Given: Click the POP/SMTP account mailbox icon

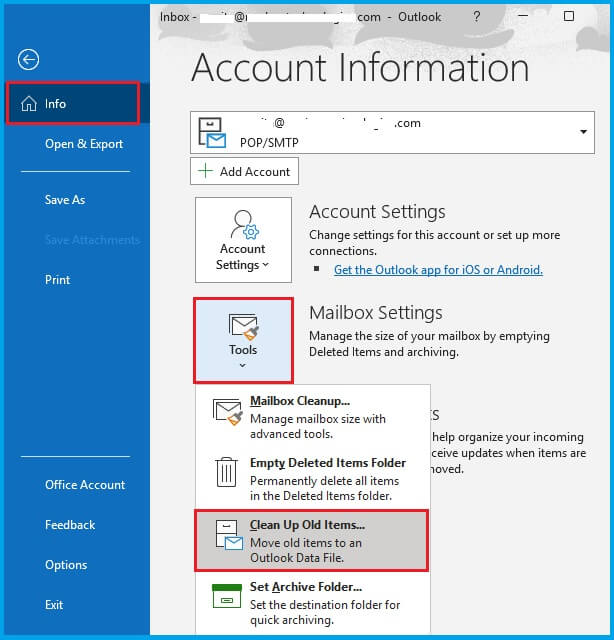Looking at the screenshot, I should [211, 133].
